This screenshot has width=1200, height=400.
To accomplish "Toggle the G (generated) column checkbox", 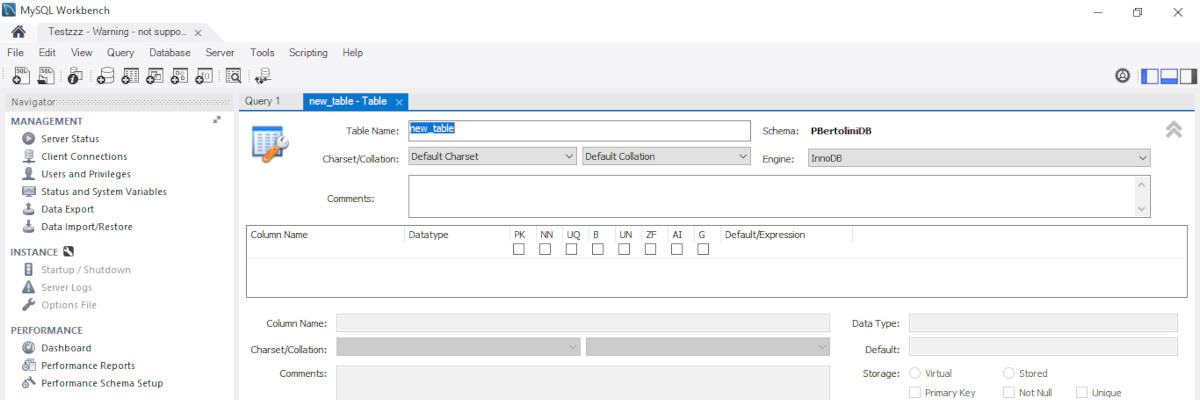I will click(703, 249).
